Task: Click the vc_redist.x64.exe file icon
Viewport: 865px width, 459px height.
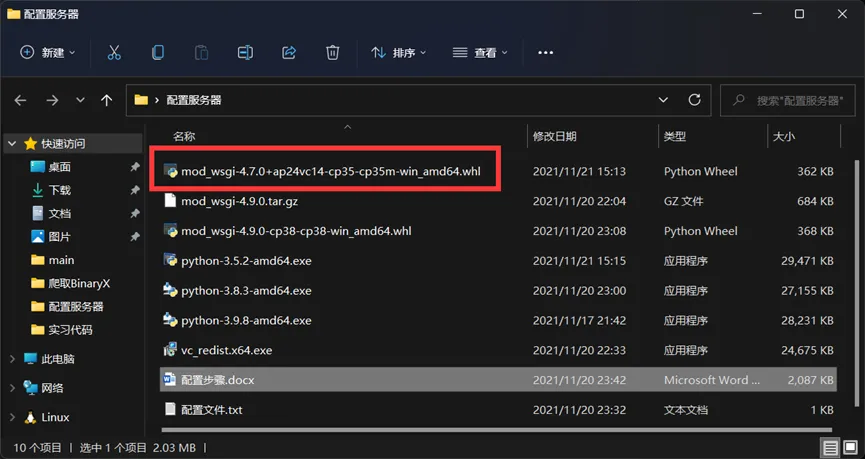Action: 170,350
